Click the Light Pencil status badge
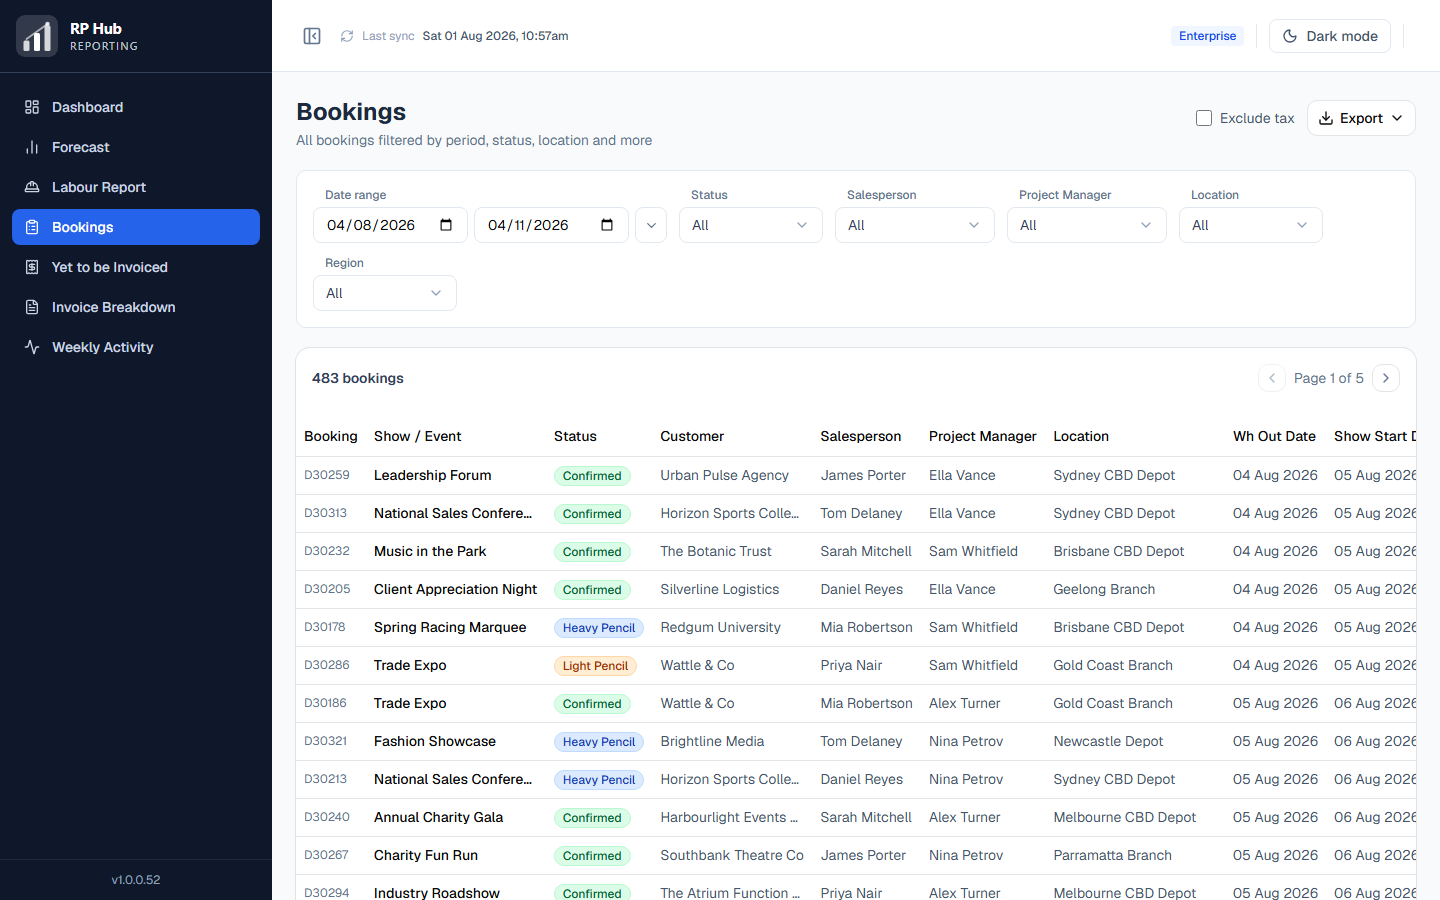The image size is (1440, 900). pos(595,666)
